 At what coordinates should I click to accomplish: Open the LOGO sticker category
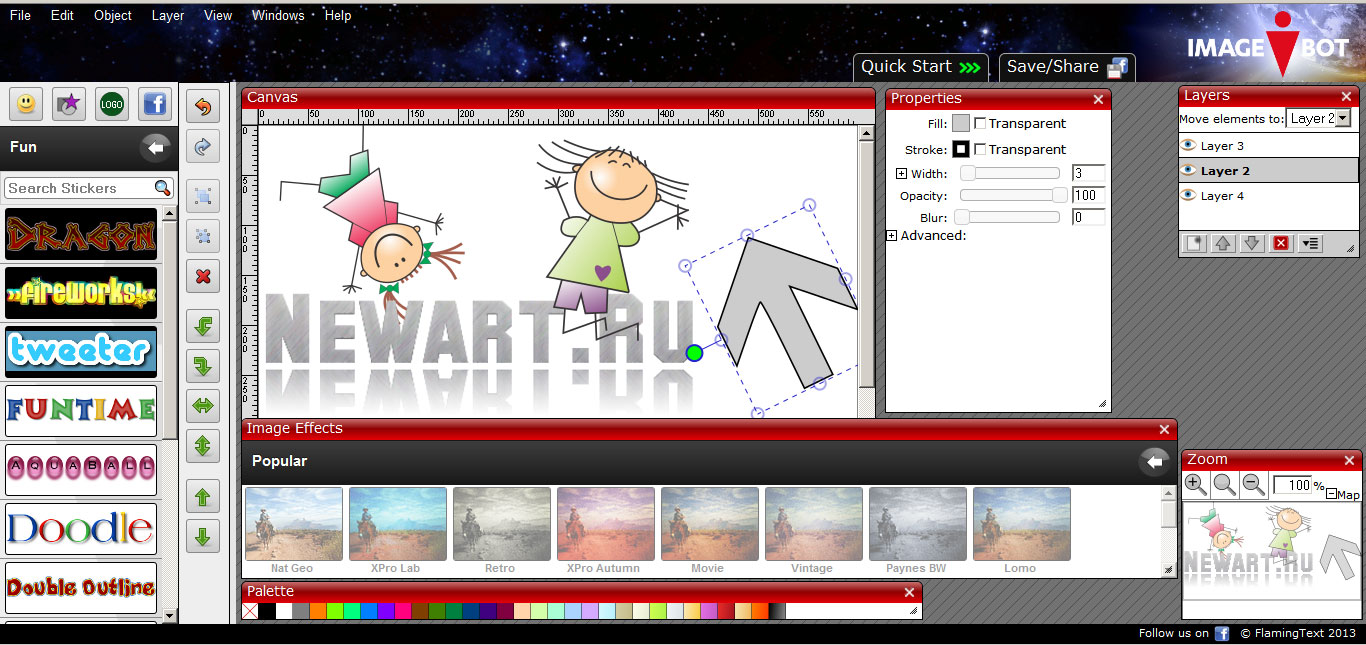click(111, 104)
